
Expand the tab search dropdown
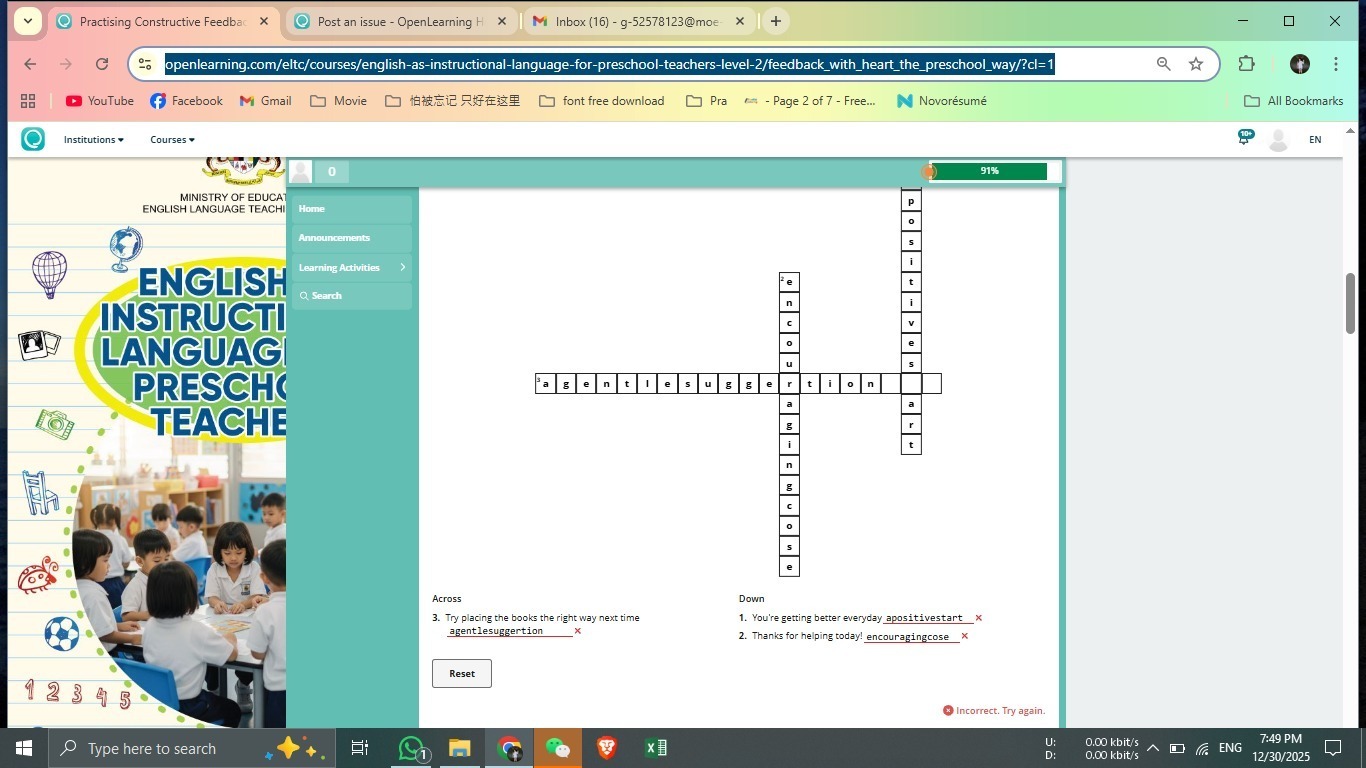[x=27, y=21]
